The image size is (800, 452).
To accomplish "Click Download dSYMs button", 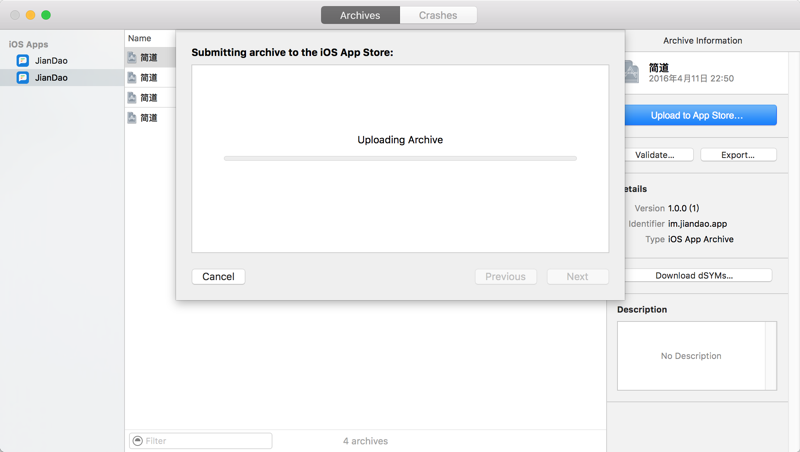I will [698, 275].
